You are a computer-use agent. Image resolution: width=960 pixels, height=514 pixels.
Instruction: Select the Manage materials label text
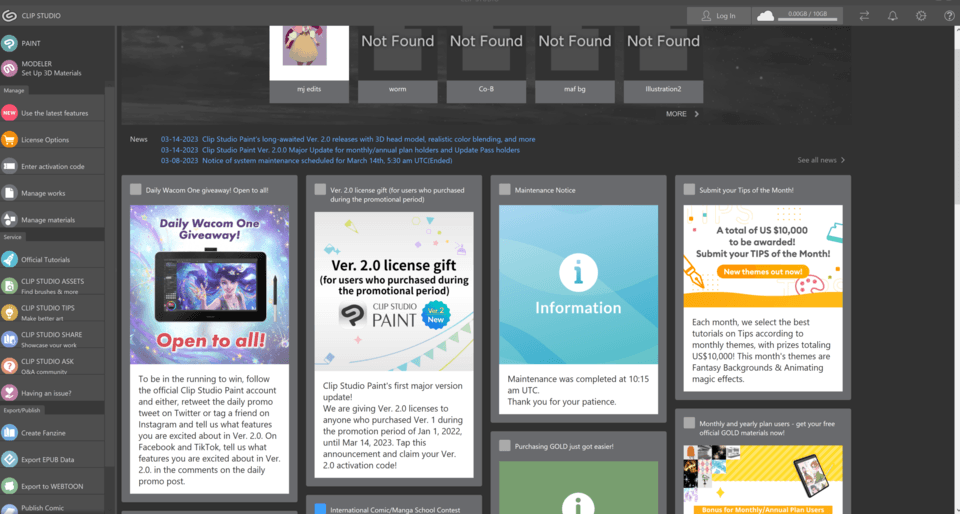48,220
